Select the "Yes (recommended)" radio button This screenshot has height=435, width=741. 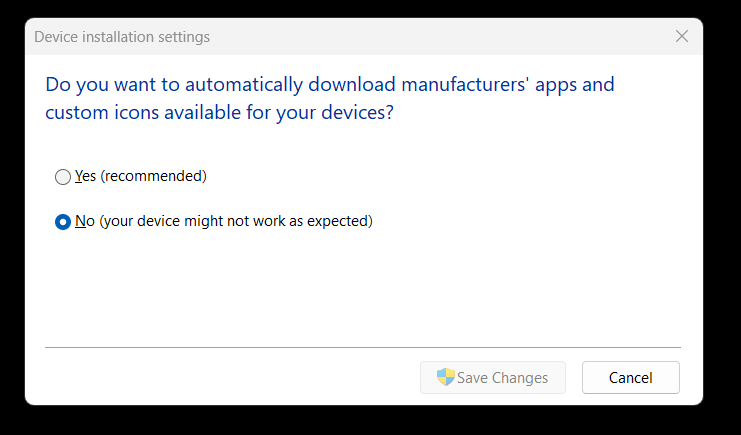tap(63, 176)
